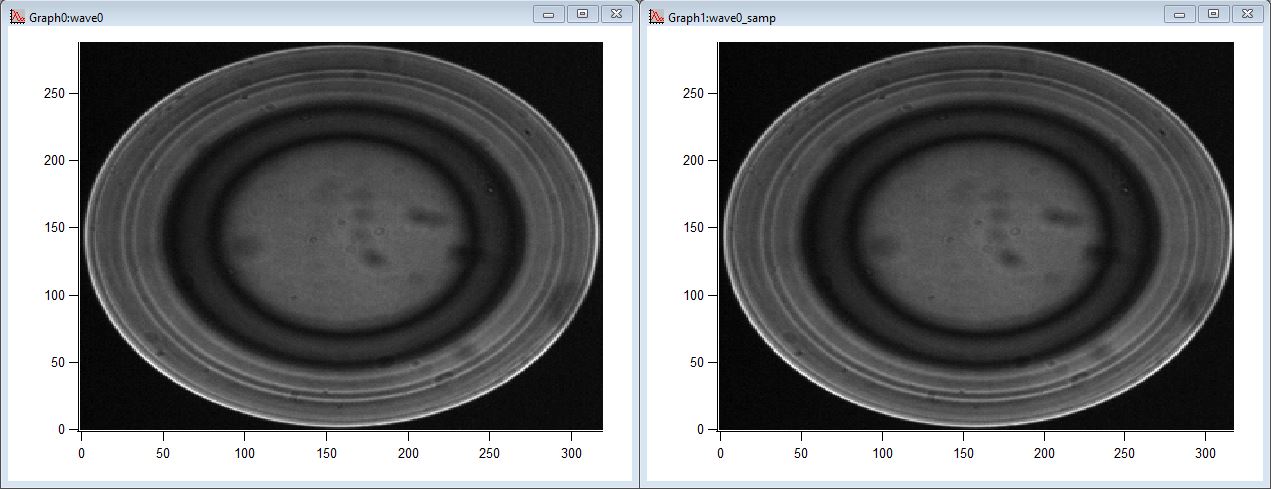1271x489 pixels.
Task: Click y-axis label 50 in Graph0
Action: (58, 362)
